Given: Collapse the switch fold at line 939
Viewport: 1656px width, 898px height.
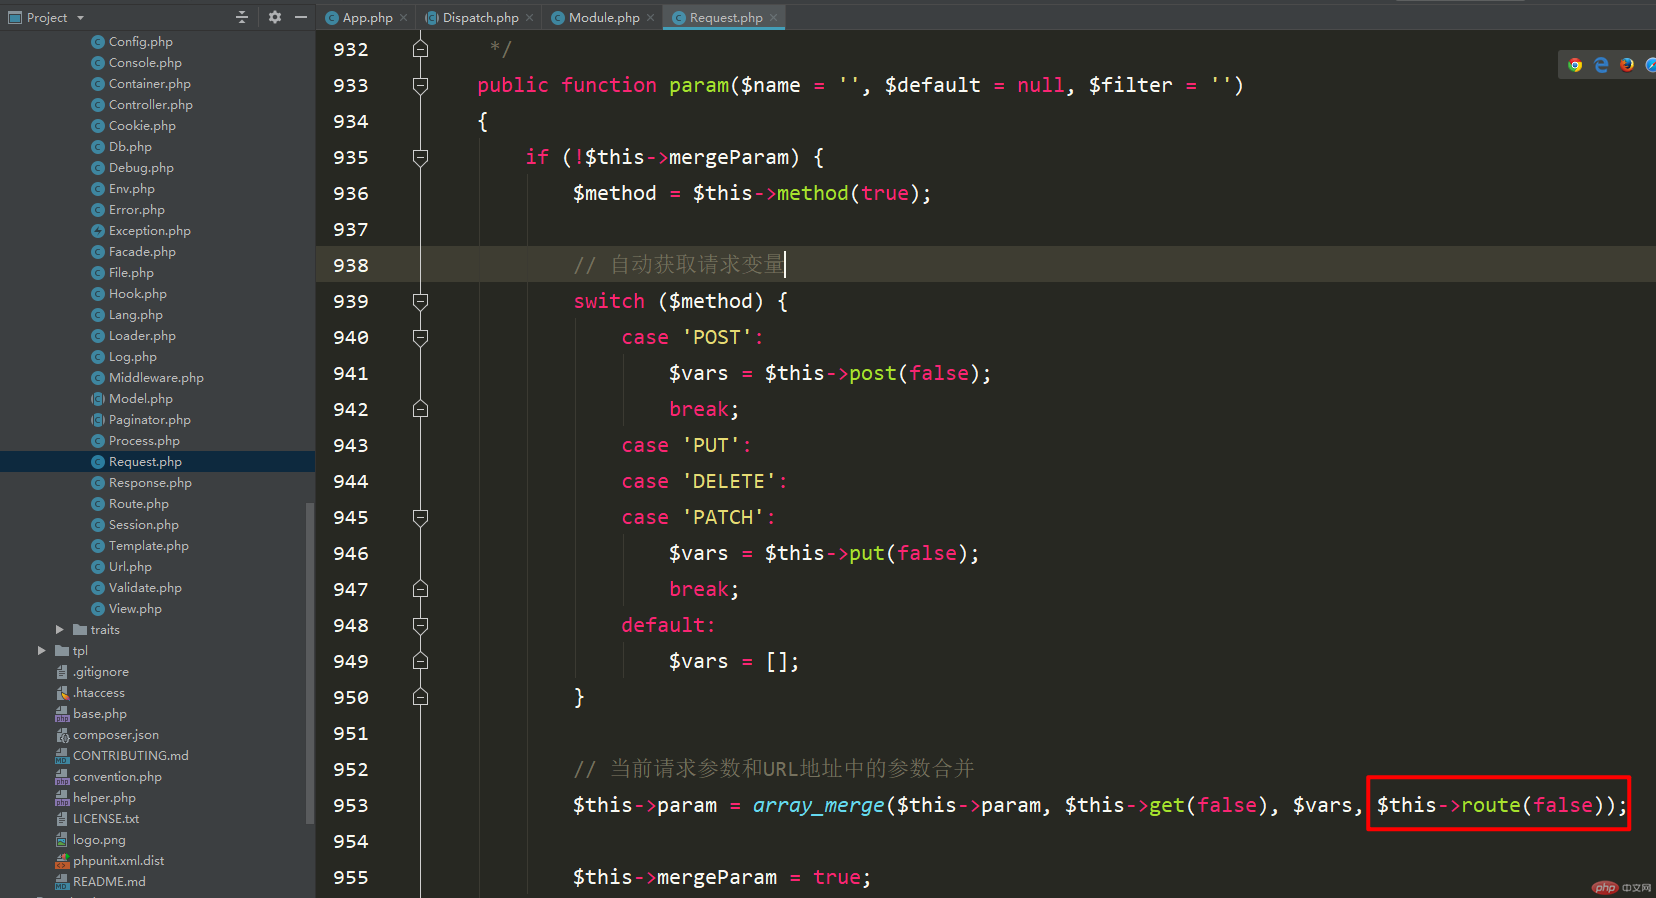Looking at the screenshot, I should 421,301.
